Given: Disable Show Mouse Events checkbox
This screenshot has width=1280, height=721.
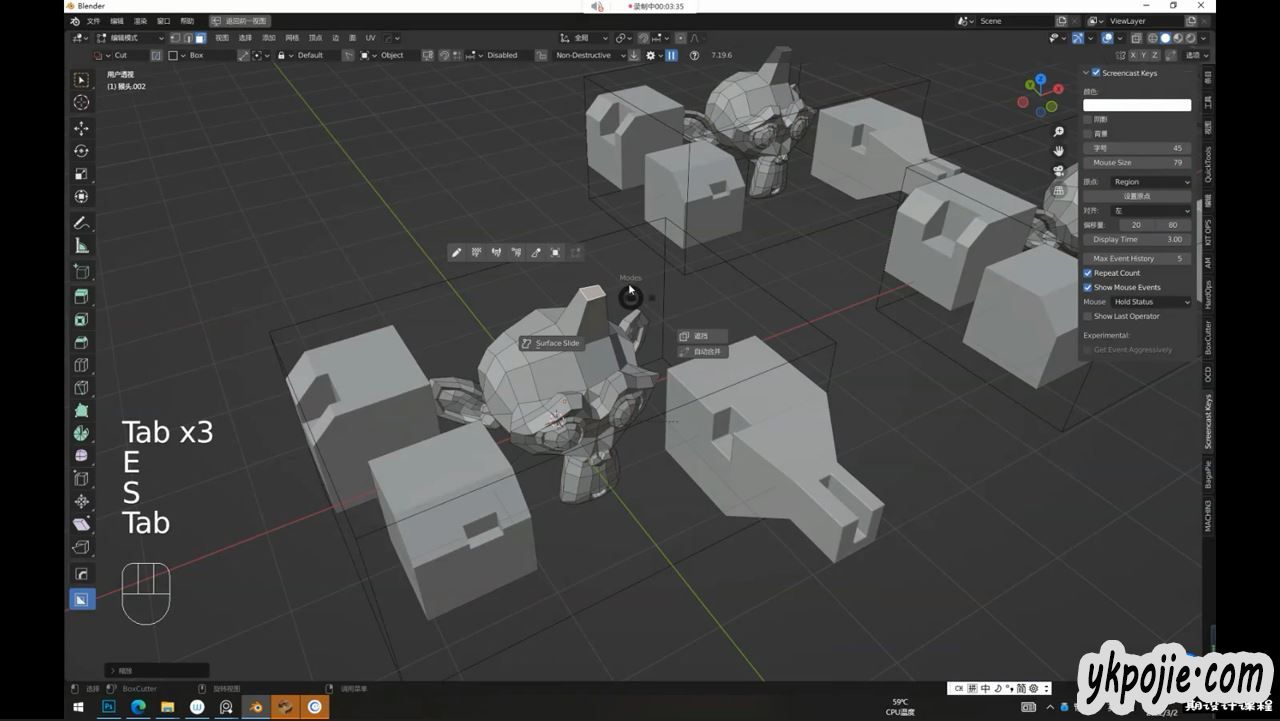Looking at the screenshot, I should click(1088, 287).
